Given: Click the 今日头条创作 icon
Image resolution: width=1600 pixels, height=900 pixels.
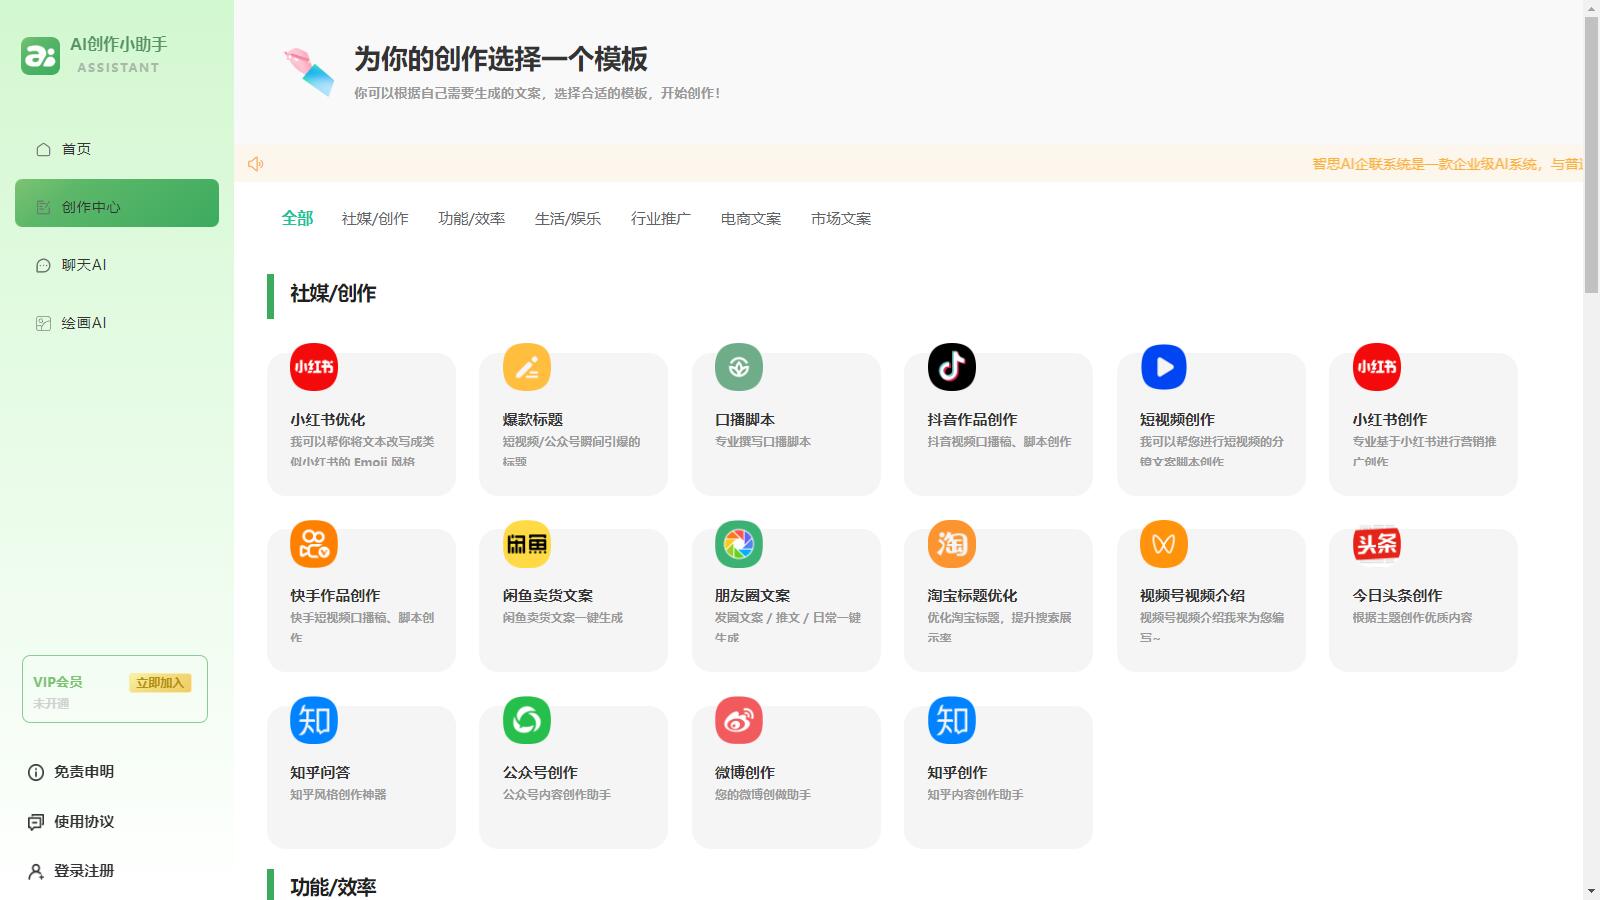Looking at the screenshot, I should 1376,544.
